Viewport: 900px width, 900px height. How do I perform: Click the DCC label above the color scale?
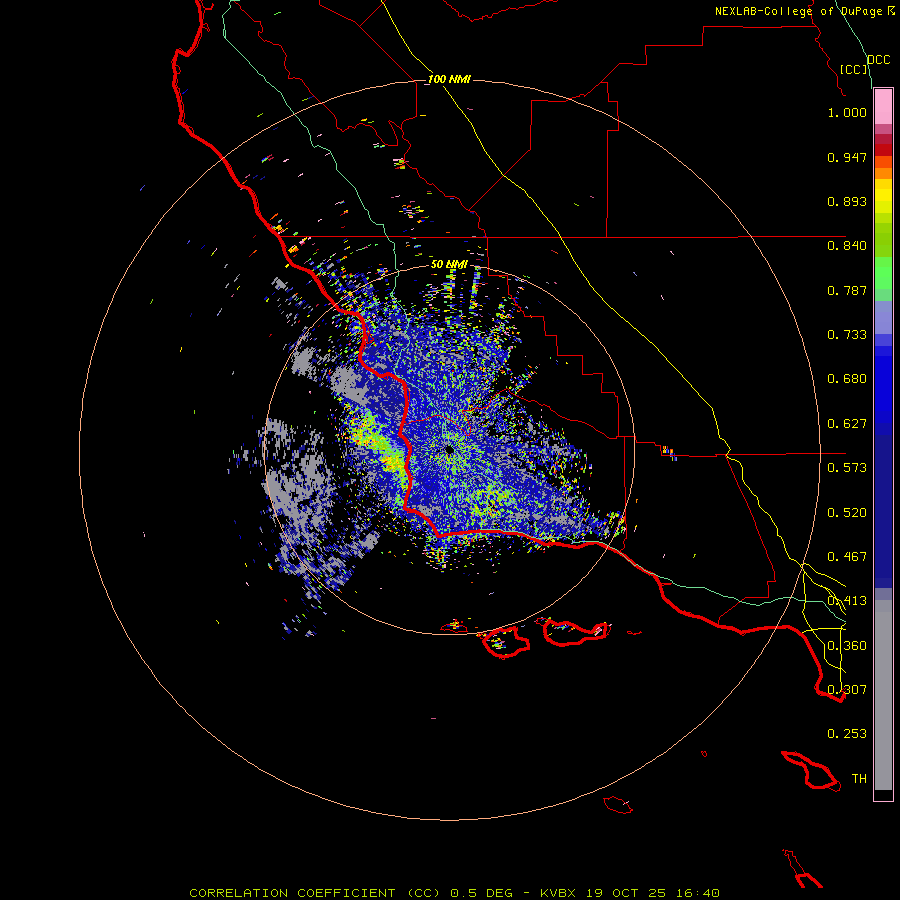coord(878,60)
